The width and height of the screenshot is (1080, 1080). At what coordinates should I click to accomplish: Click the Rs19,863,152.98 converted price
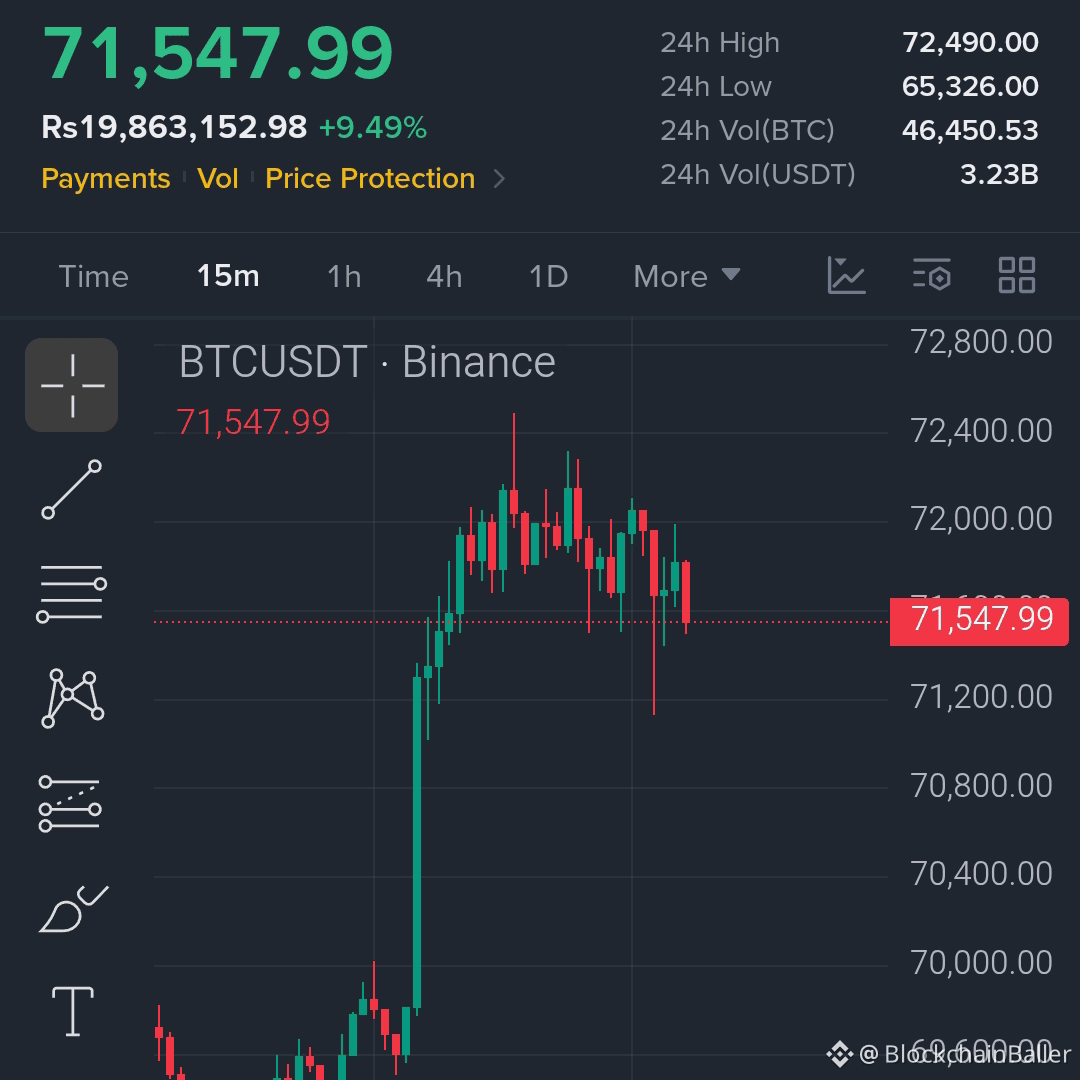(x=174, y=127)
